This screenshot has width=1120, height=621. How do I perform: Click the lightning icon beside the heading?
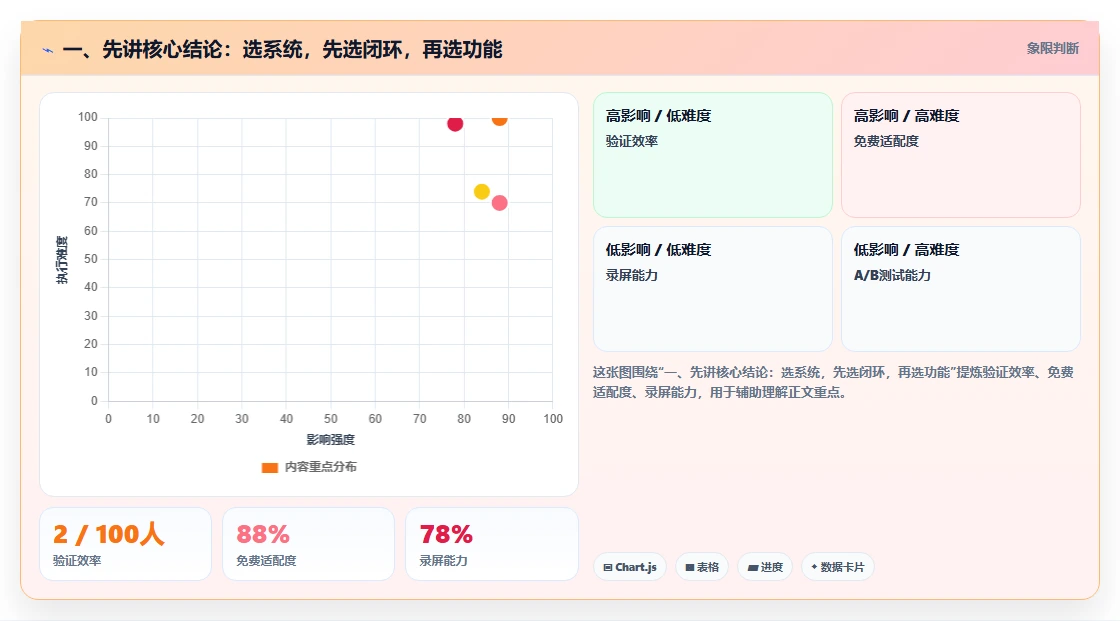[48, 50]
